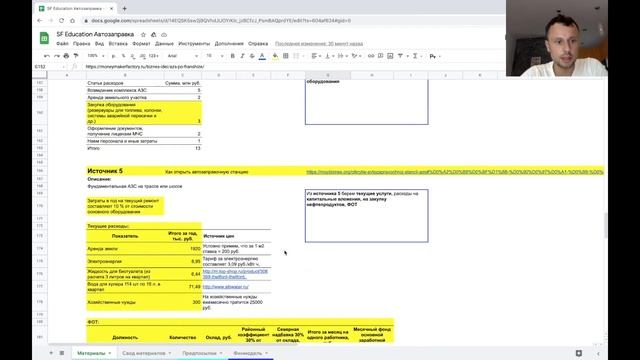Print the spreadsheet
The image size is (640, 360).
click(x=66, y=56)
